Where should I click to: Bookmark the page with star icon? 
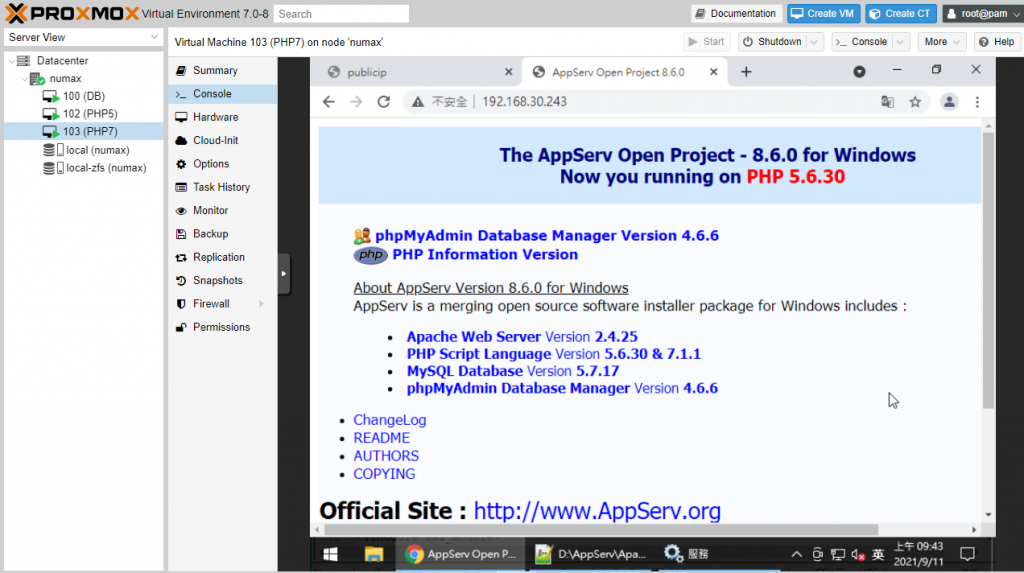[915, 102]
